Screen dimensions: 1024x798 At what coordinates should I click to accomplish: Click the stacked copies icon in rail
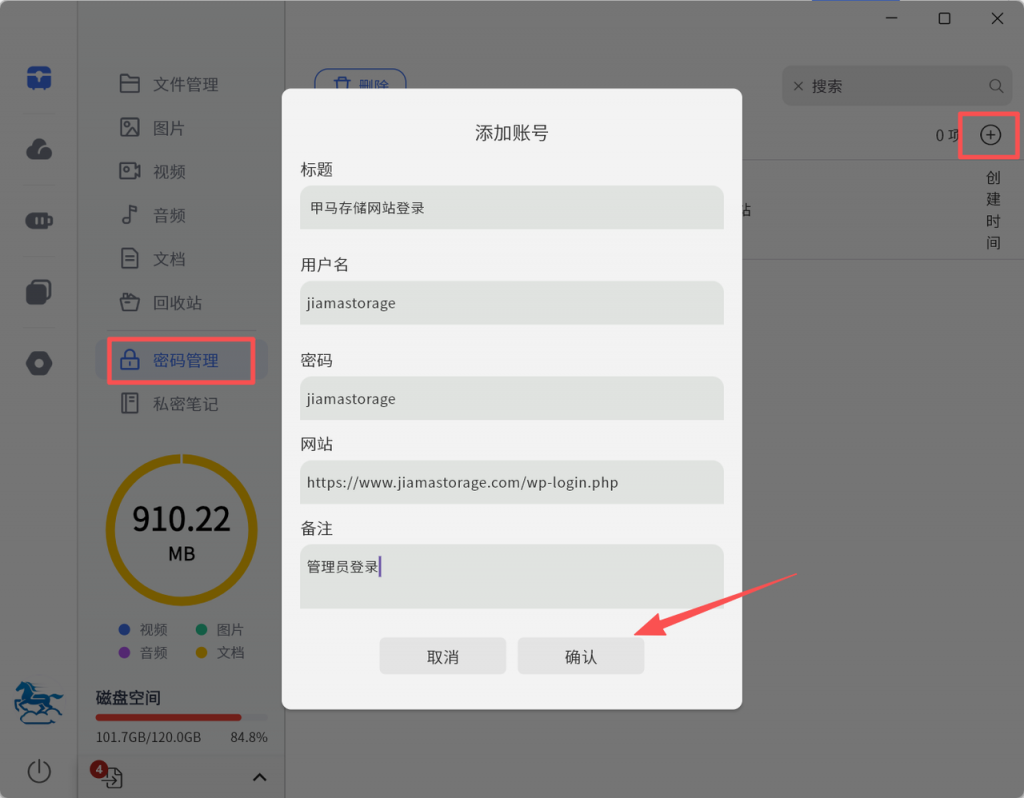(x=39, y=292)
